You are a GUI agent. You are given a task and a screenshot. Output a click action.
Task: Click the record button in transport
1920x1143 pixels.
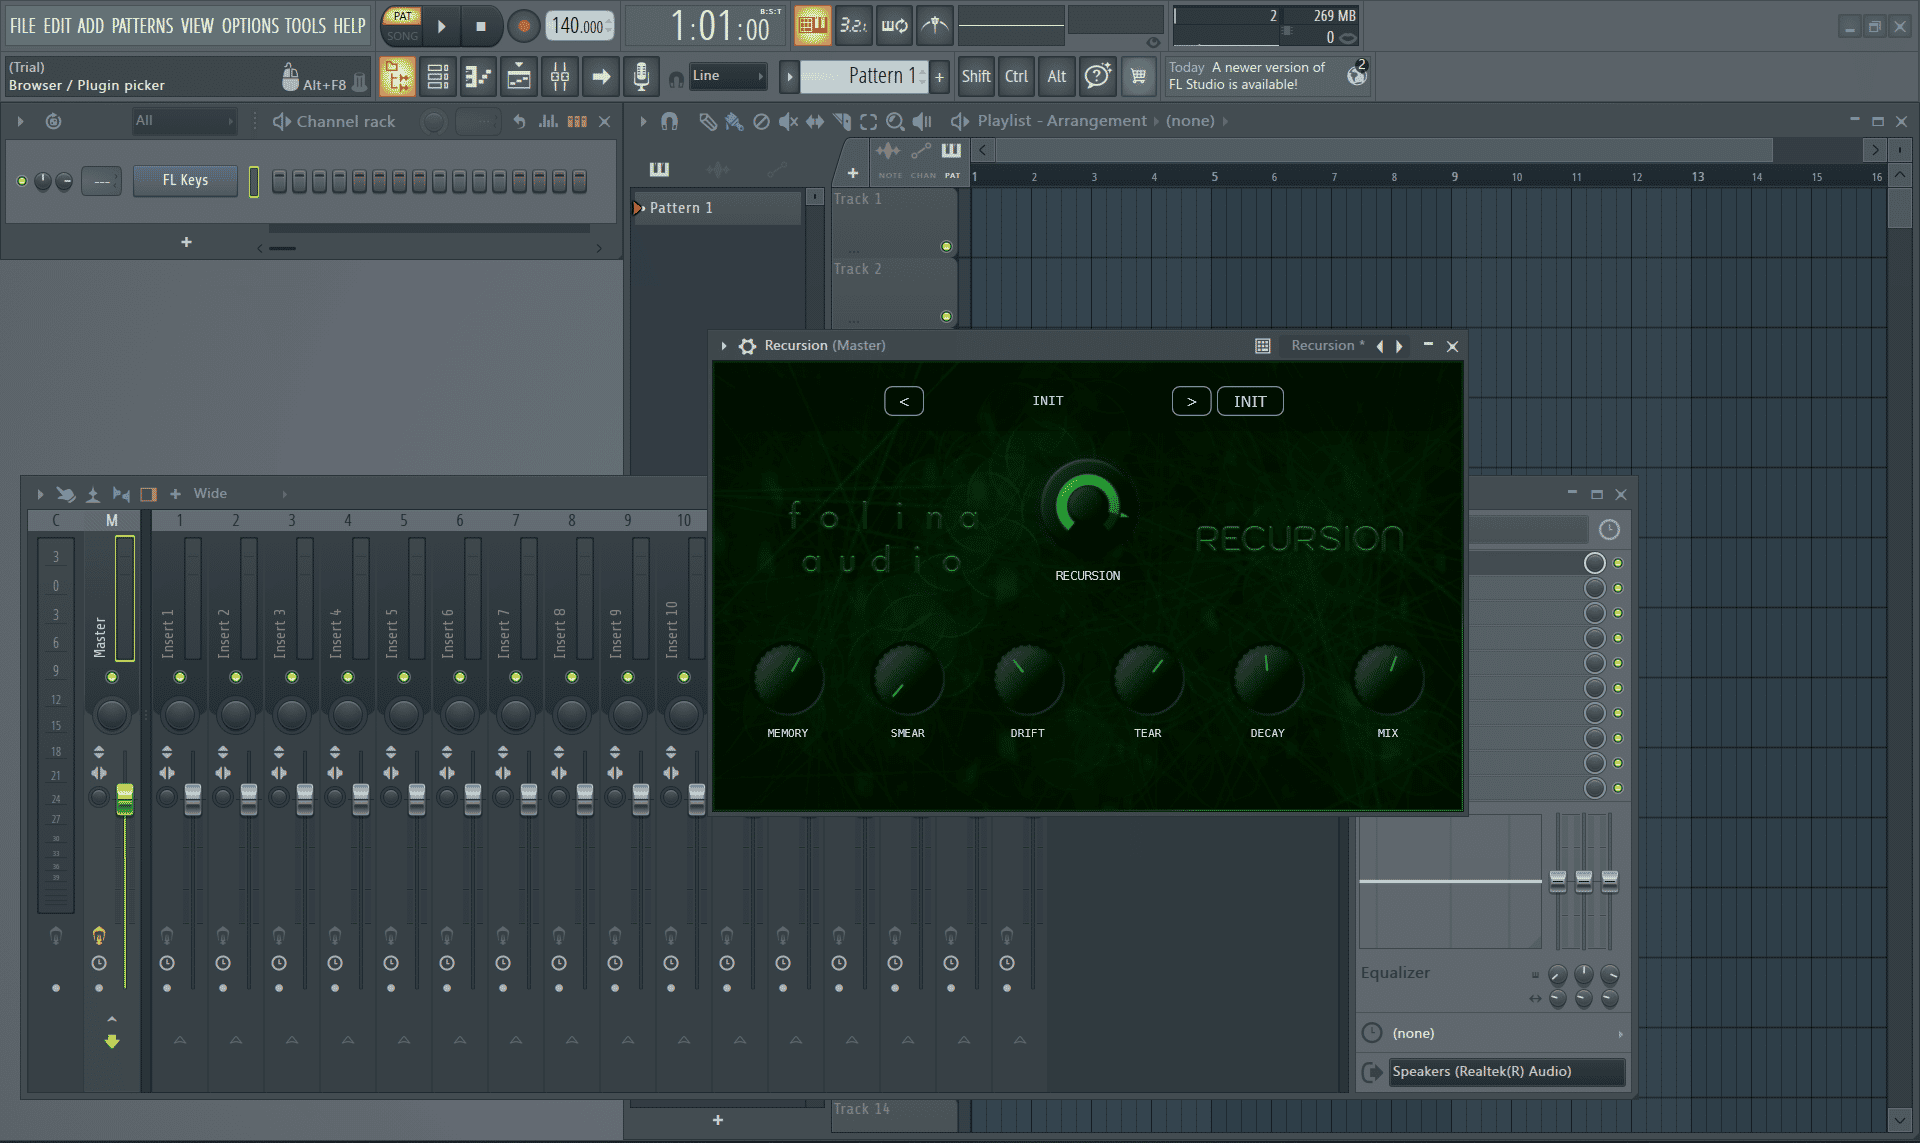point(523,26)
